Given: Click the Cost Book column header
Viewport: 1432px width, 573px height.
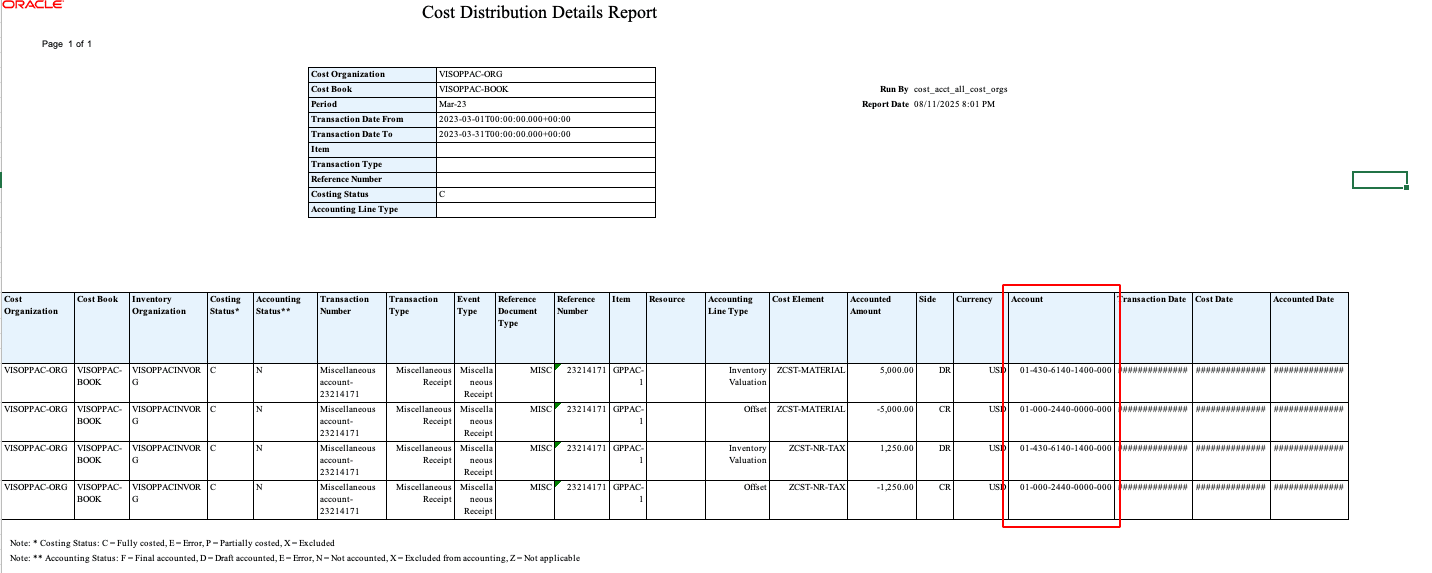Looking at the screenshot, I should (x=102, y=327).
